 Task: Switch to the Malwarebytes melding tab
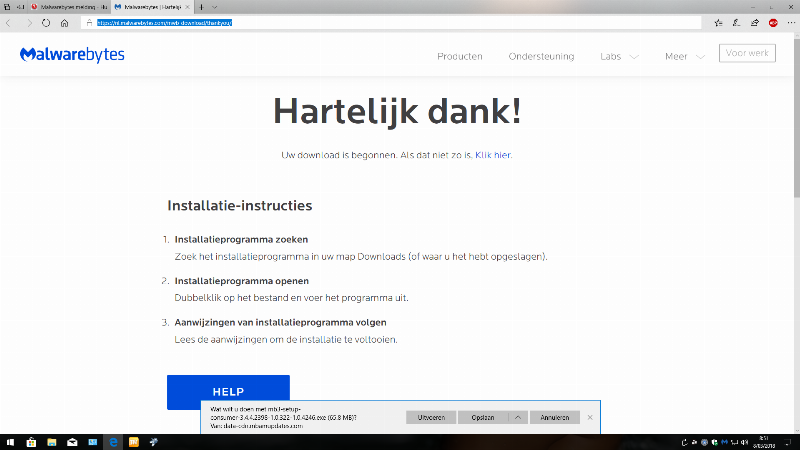coord(69,7)
